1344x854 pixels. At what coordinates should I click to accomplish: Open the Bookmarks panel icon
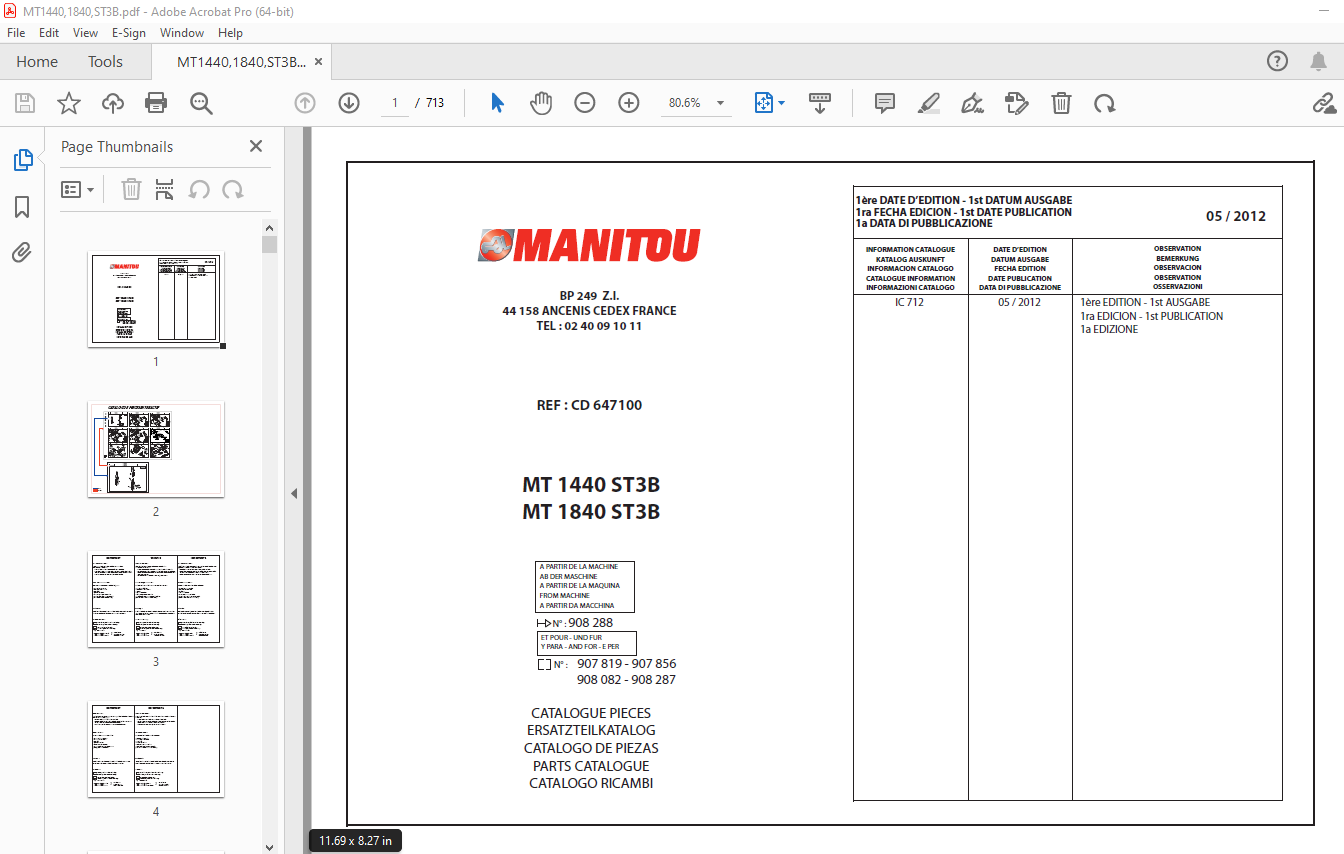[22, 206]
